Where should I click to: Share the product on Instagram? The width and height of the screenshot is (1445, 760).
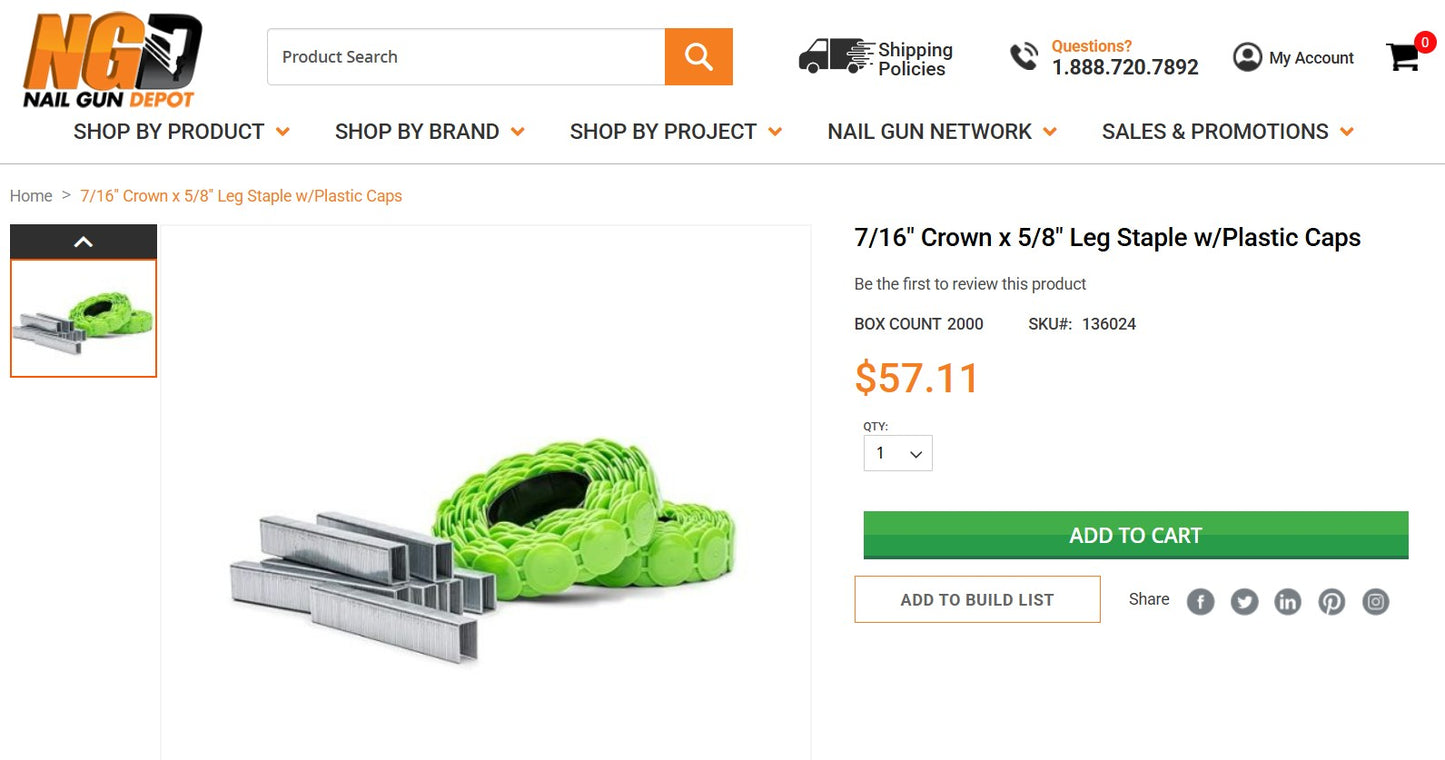(x=1375, y=601)
